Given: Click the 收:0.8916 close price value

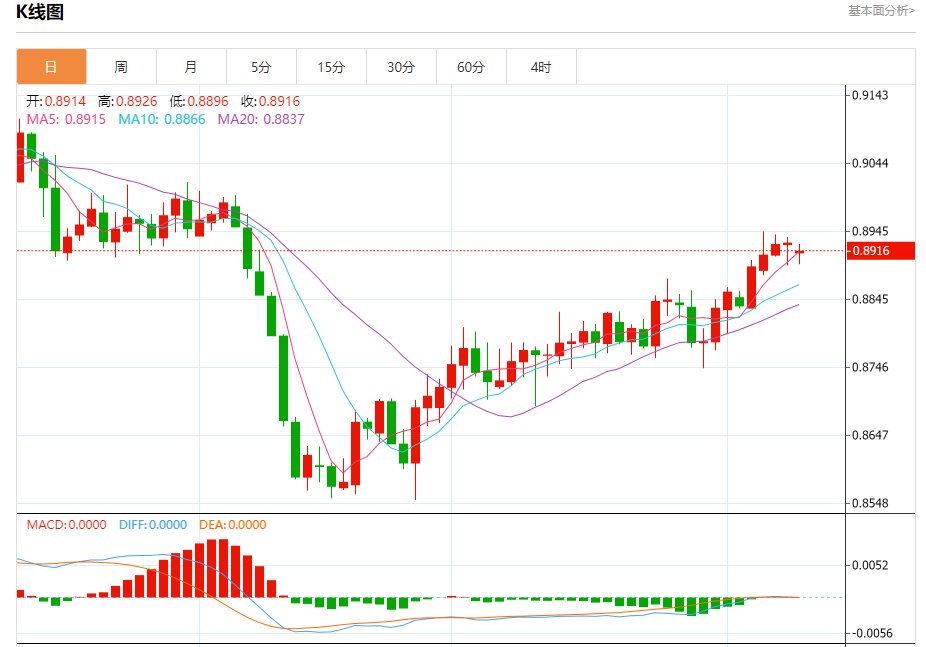Looking at the screenshot, I should 270,101.
